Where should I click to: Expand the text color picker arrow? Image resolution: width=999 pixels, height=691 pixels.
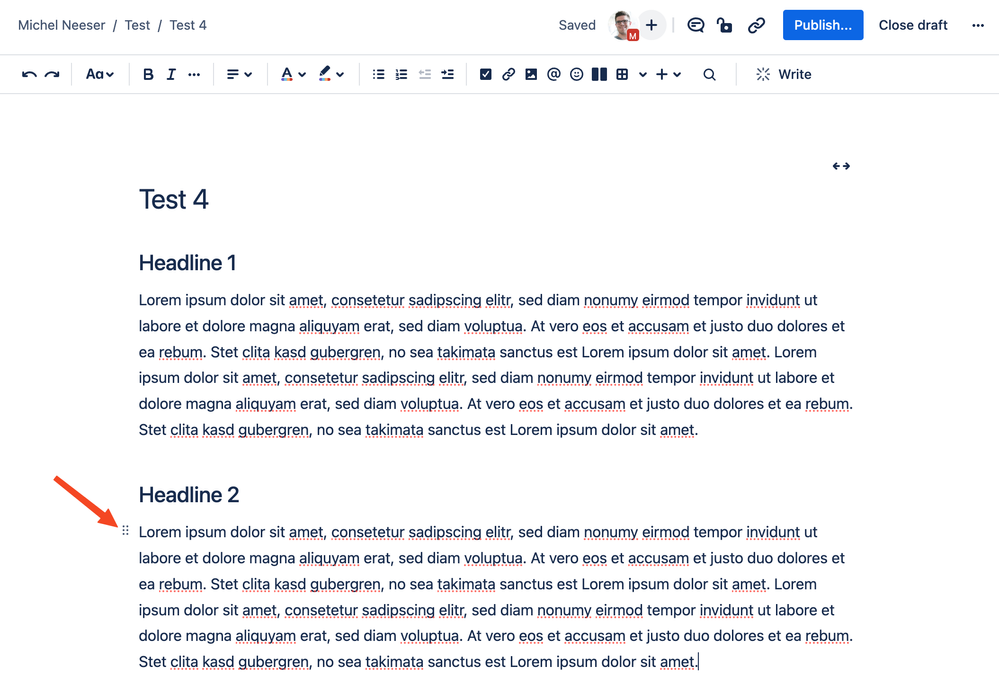(x=302, y=75)
